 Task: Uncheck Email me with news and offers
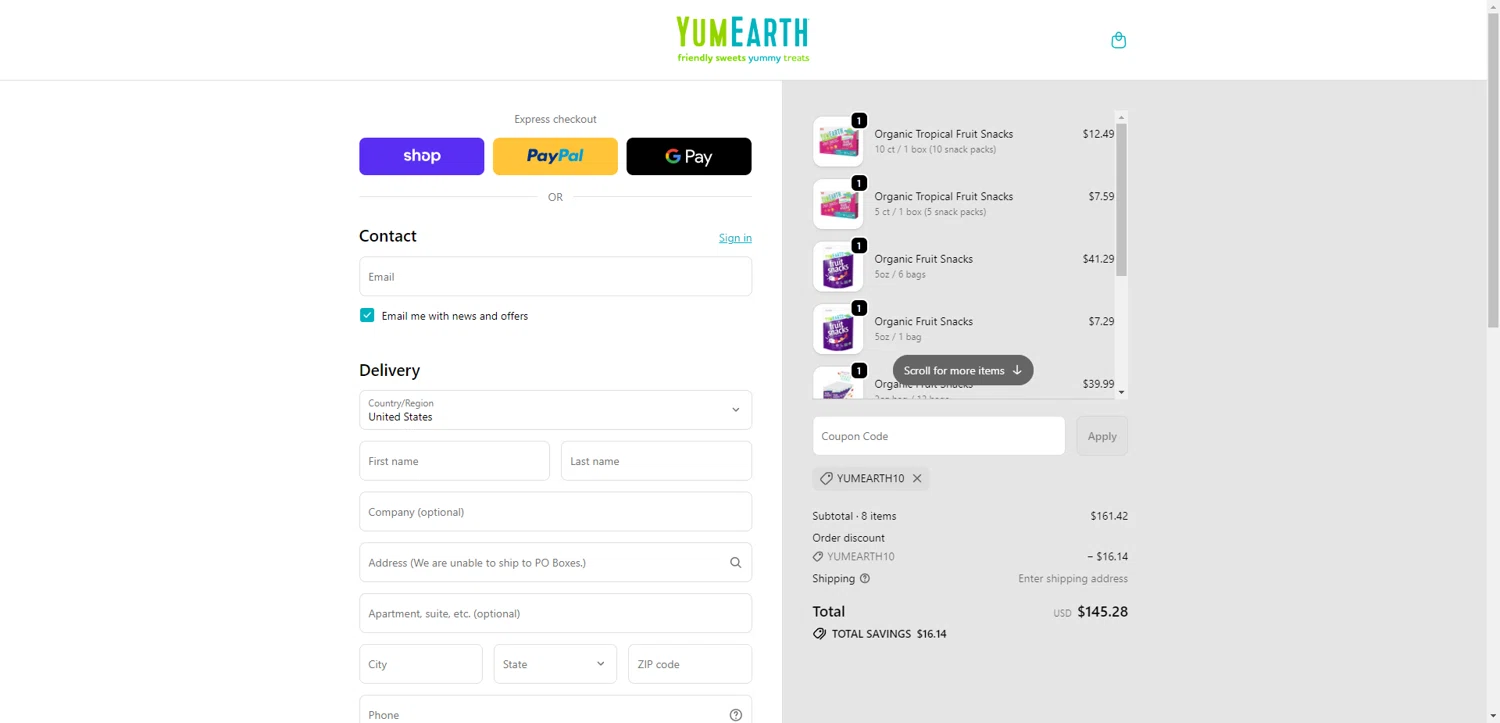(367, 315)
